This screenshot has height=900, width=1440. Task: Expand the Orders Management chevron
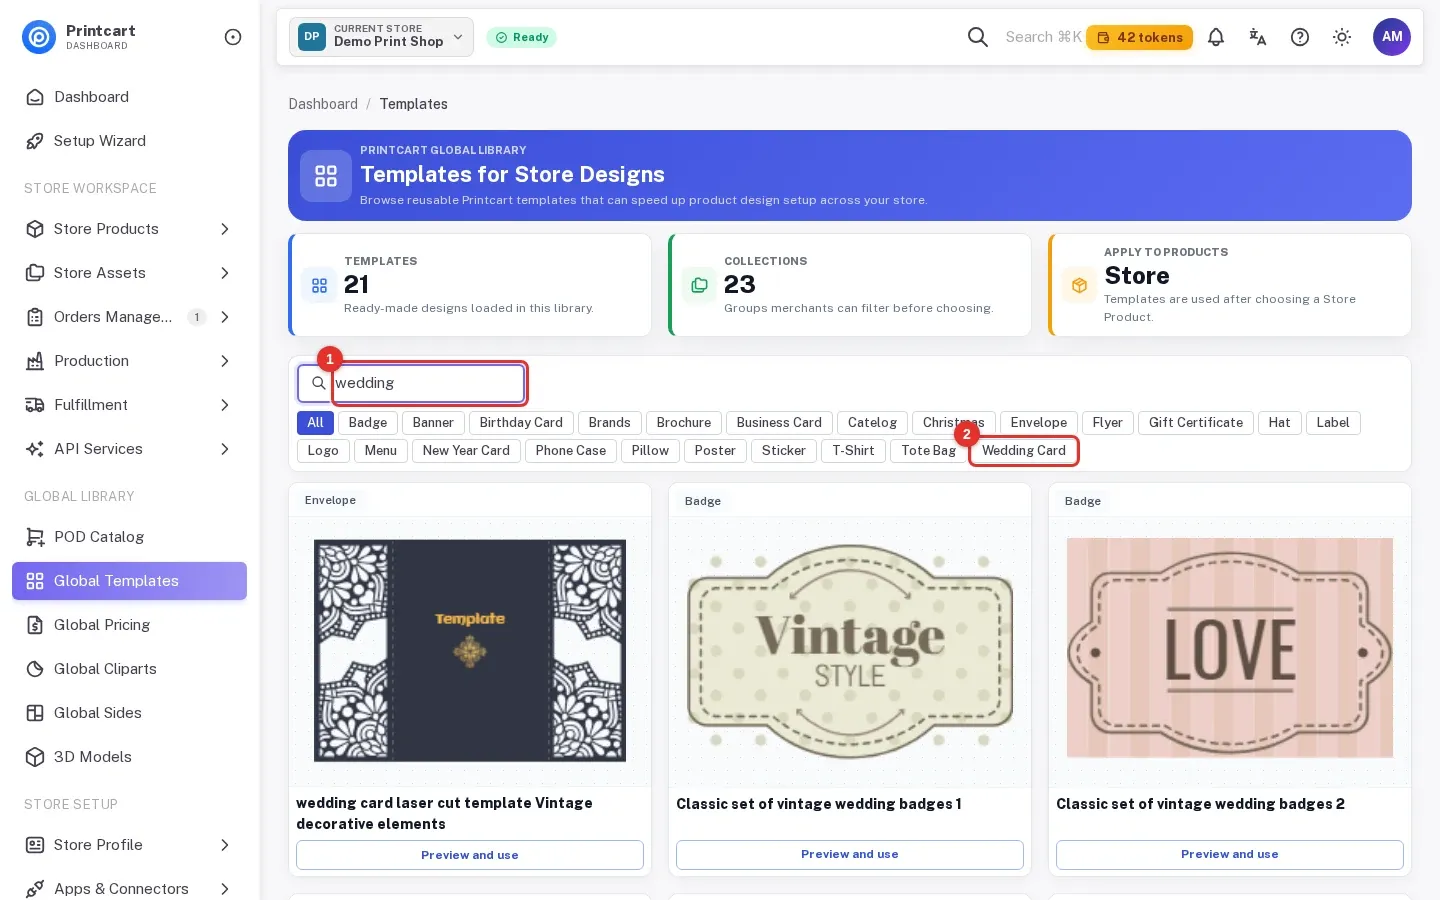tap(225, 317)
